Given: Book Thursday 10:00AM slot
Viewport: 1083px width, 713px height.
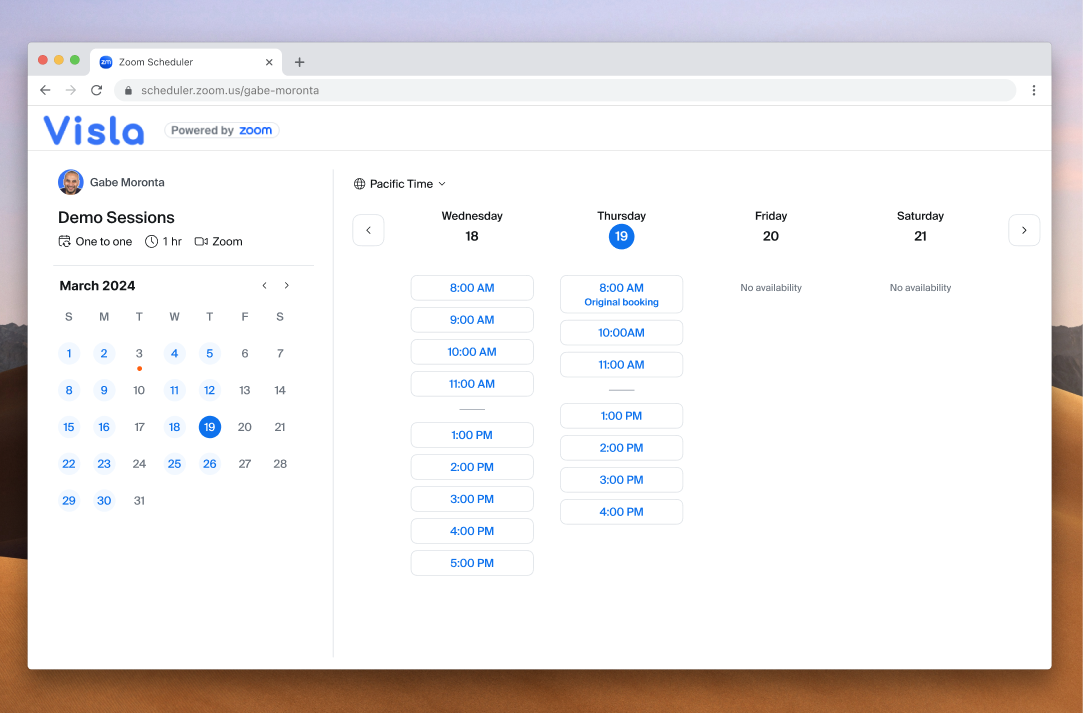Looking at the screenshot, I should 622,333.
